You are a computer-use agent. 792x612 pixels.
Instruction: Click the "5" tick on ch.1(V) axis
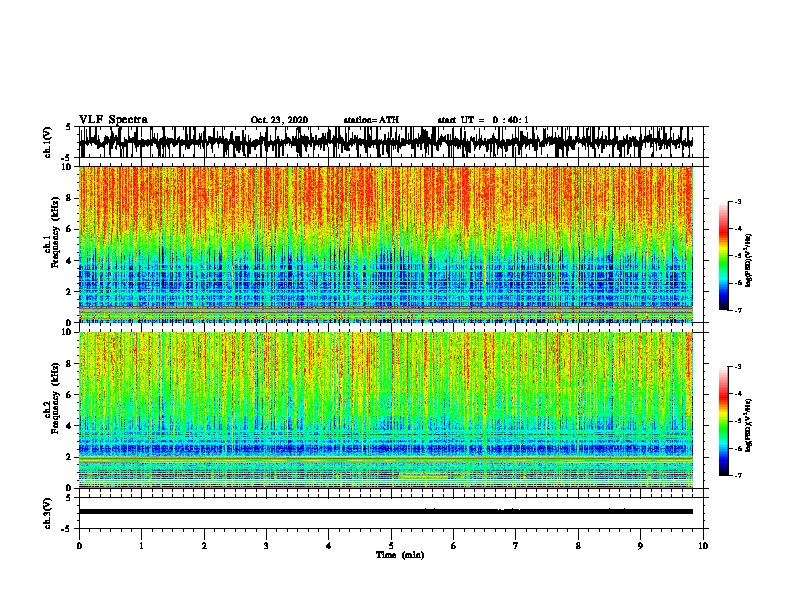click(69, 127)
